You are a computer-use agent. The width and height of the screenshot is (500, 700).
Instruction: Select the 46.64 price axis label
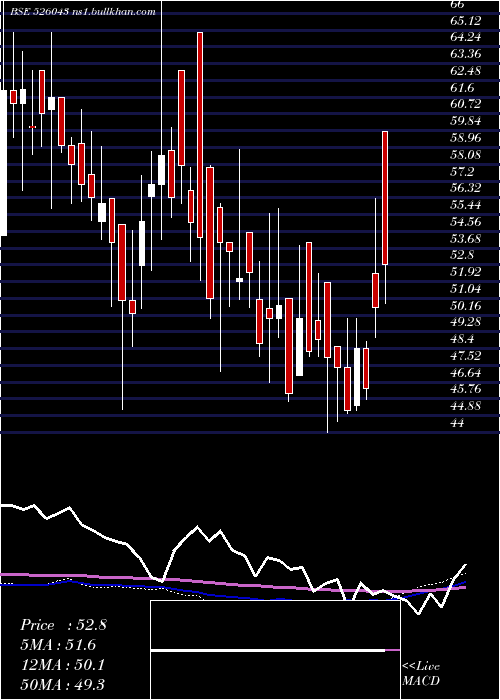click(x=466, y=372)
